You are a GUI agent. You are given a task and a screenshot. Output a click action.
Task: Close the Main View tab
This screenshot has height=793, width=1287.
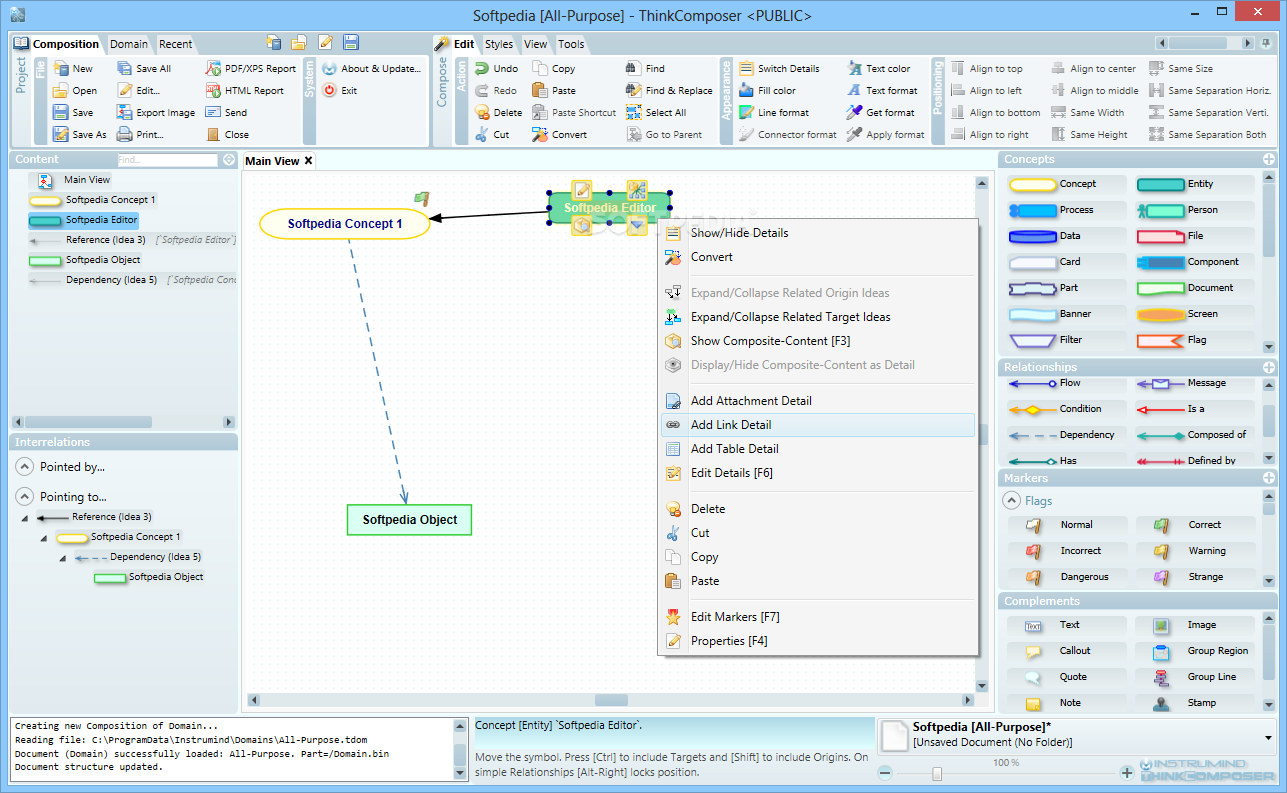309,161
